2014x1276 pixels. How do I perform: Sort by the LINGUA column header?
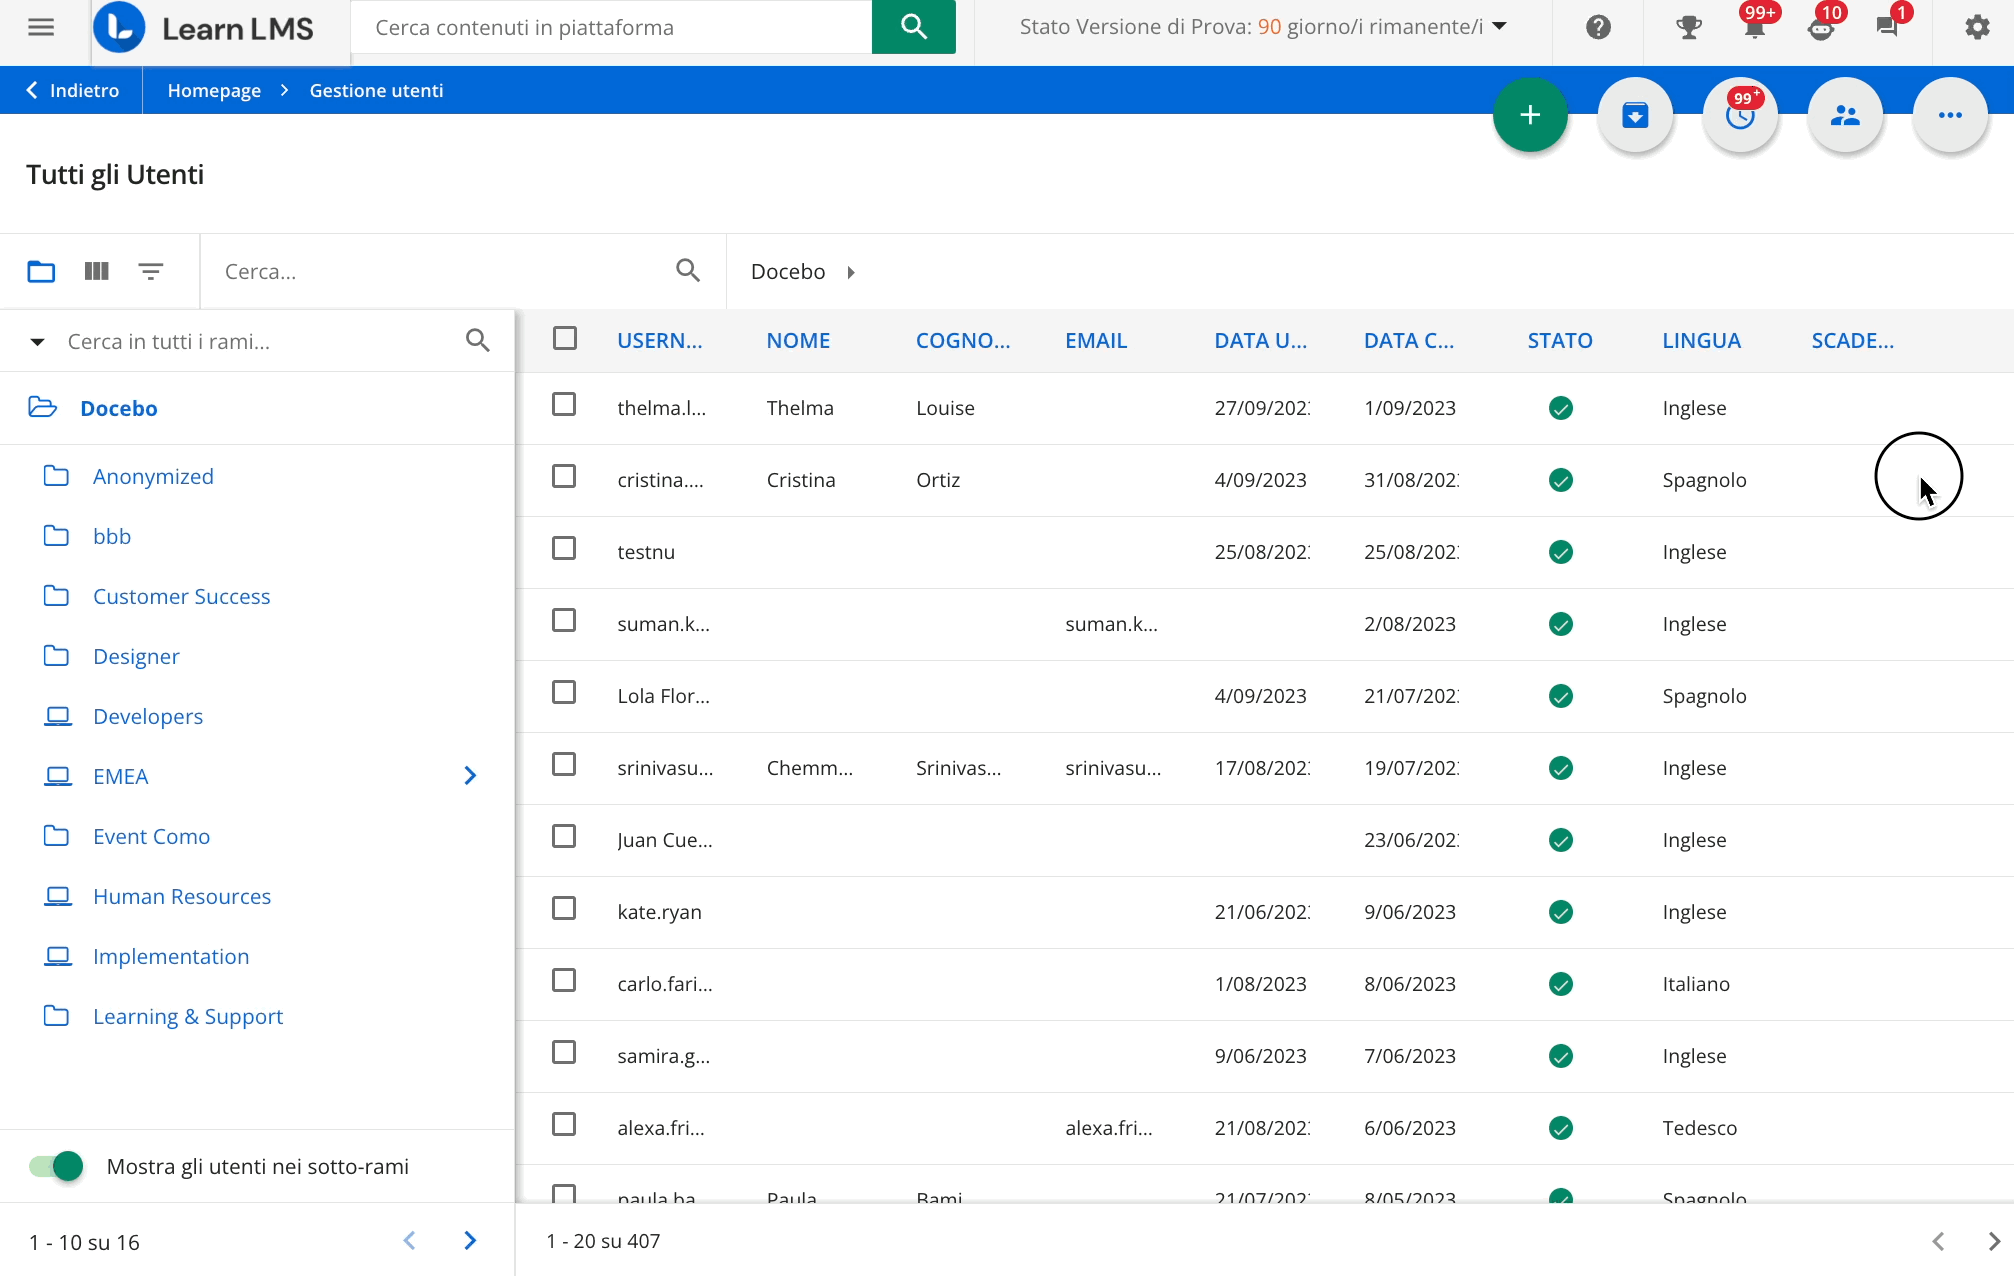[1701, 341]
